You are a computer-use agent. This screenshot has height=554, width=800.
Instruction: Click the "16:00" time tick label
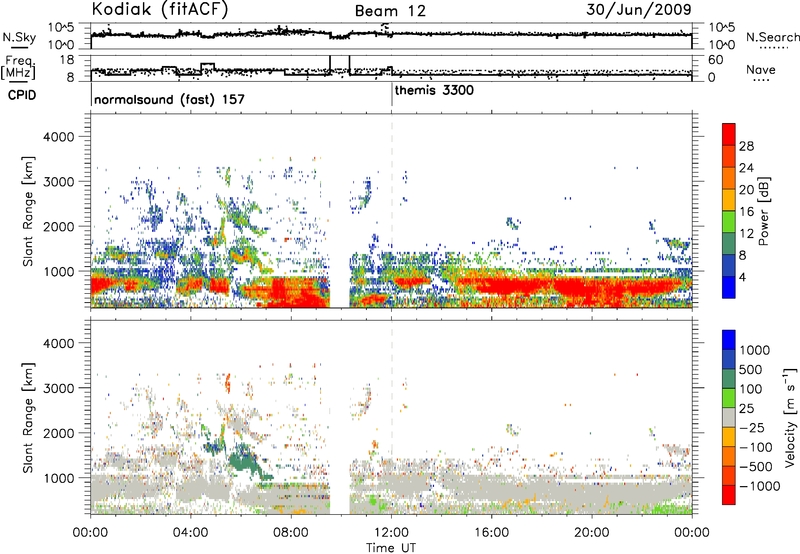(491, 533)
